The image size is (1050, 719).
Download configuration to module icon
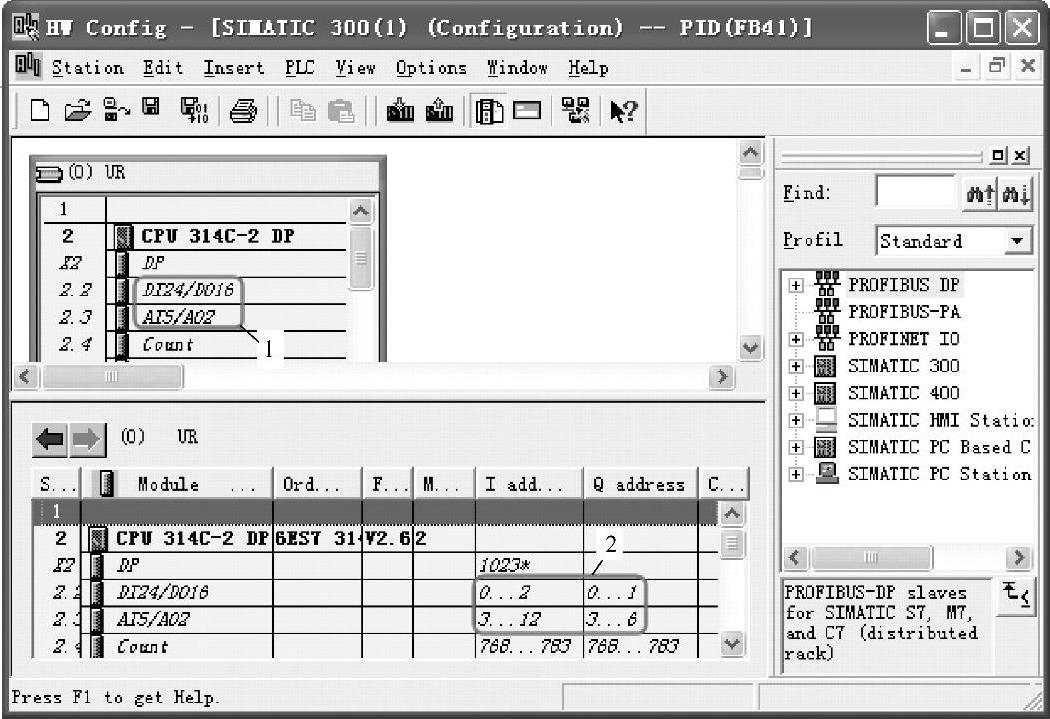[400, 110]
